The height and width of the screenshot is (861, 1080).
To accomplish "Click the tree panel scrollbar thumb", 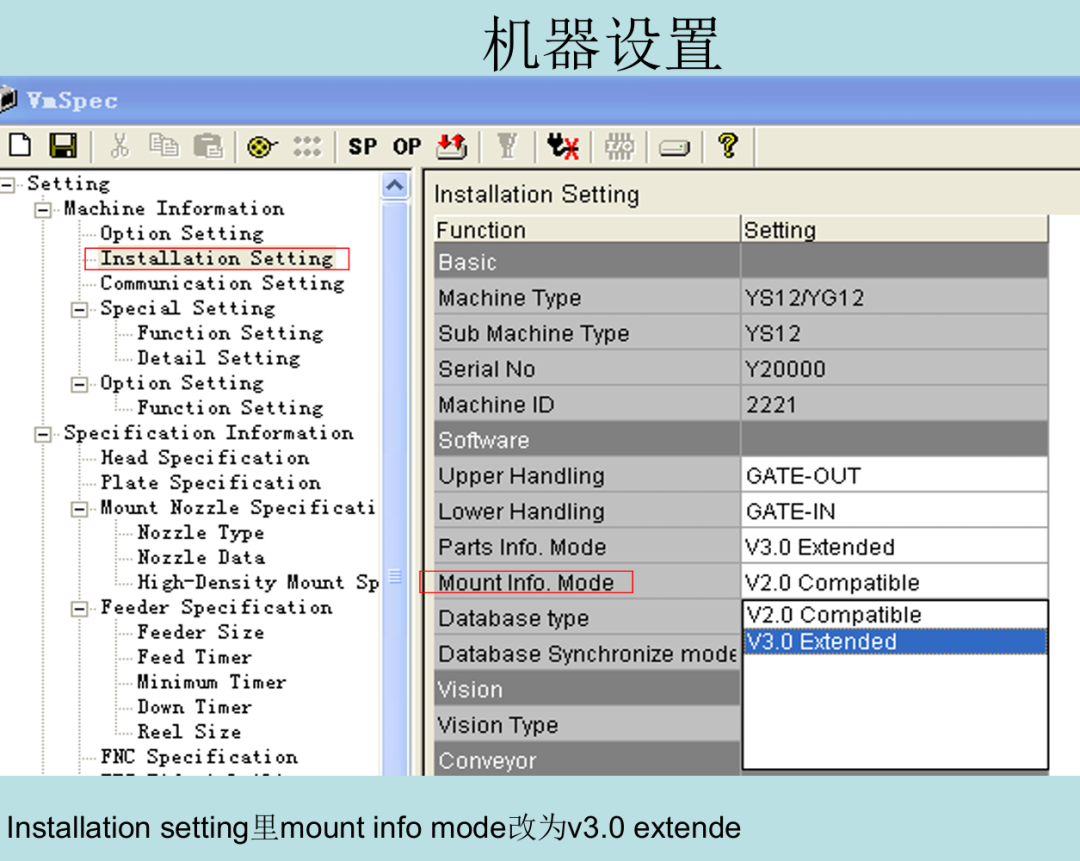I will pos(395,489).
